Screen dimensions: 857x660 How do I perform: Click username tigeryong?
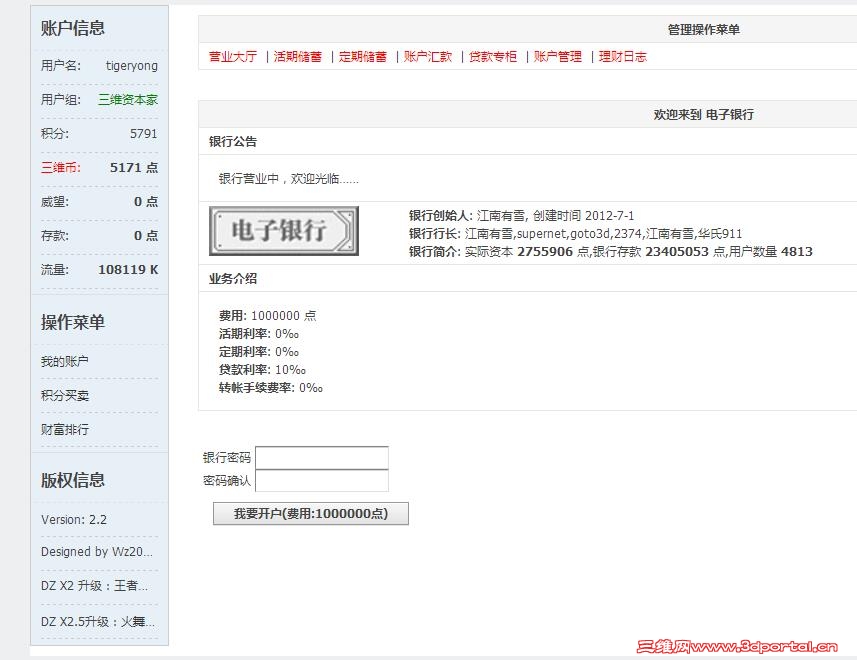(x=132, y=66)
